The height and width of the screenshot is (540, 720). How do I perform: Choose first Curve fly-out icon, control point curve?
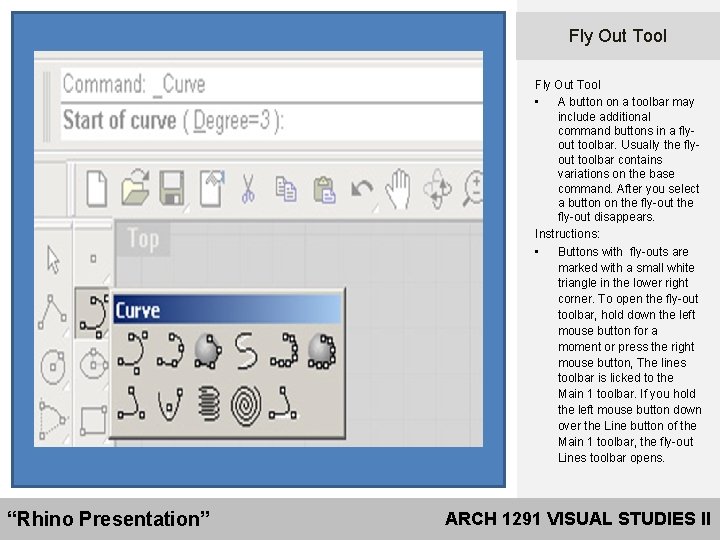click(x=133, y=353)
